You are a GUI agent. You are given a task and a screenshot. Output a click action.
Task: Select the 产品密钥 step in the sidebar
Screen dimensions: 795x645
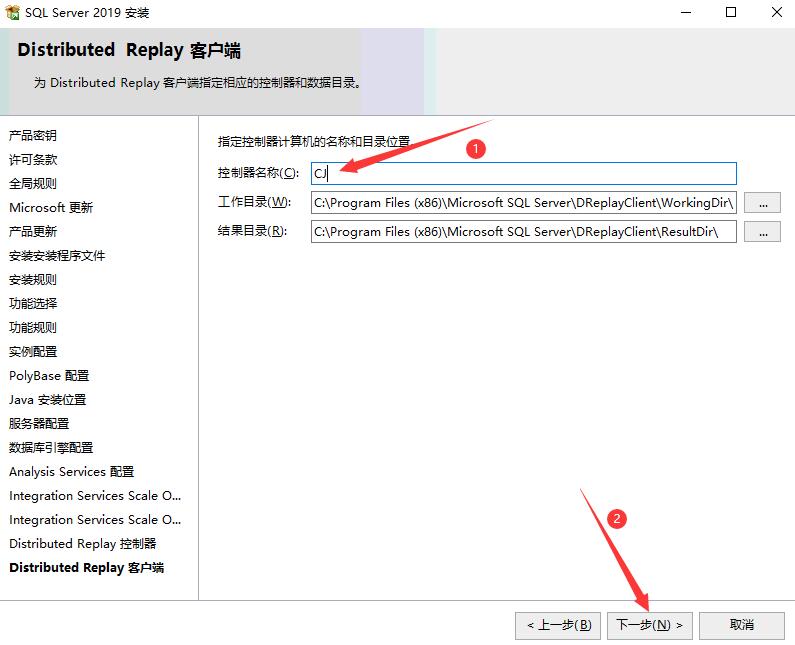(x=33, y=135)
